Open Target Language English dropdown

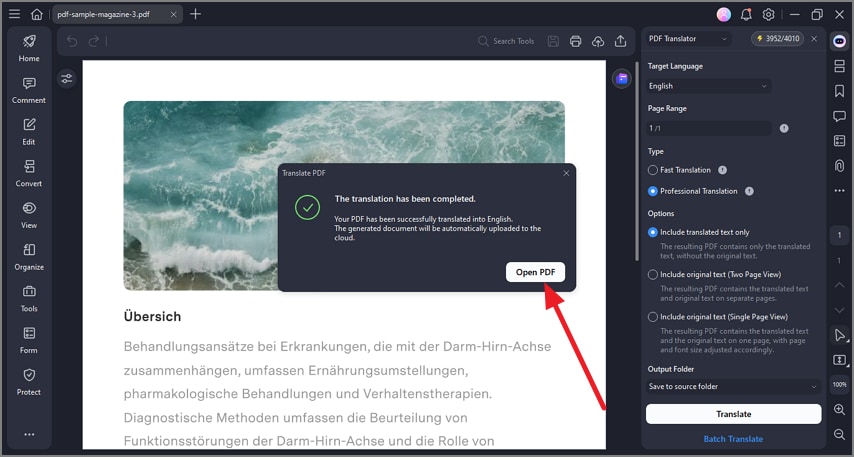click(709, 86)
